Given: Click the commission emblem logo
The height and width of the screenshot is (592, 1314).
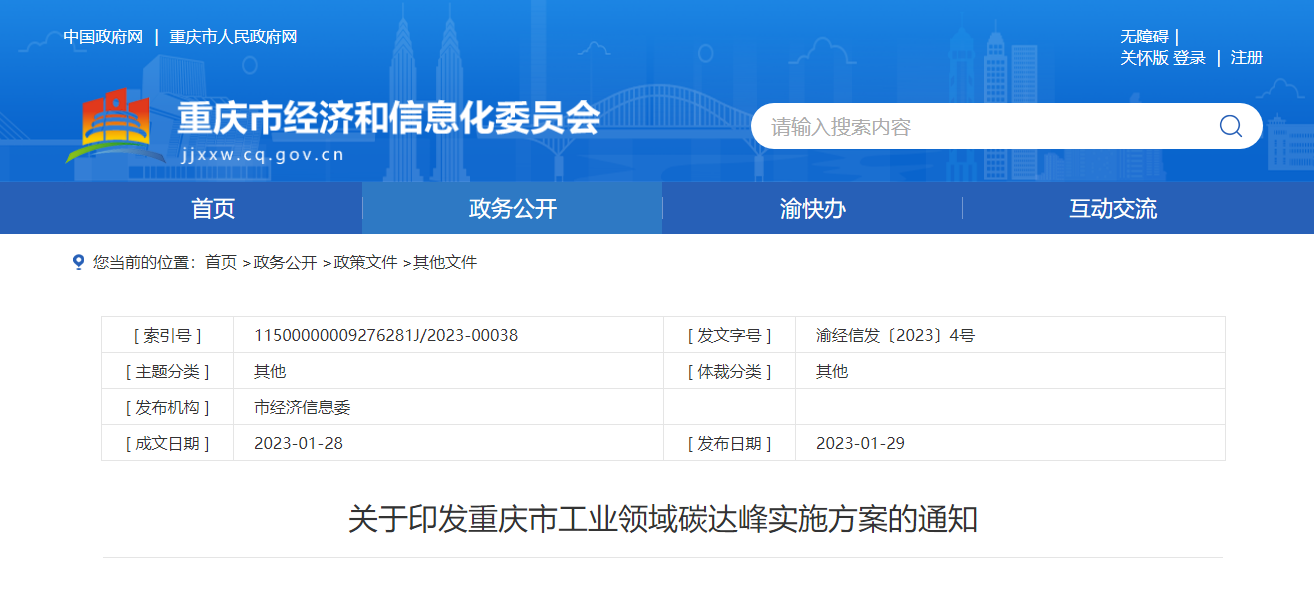Looking at the screenshot, I should point(110,126).
